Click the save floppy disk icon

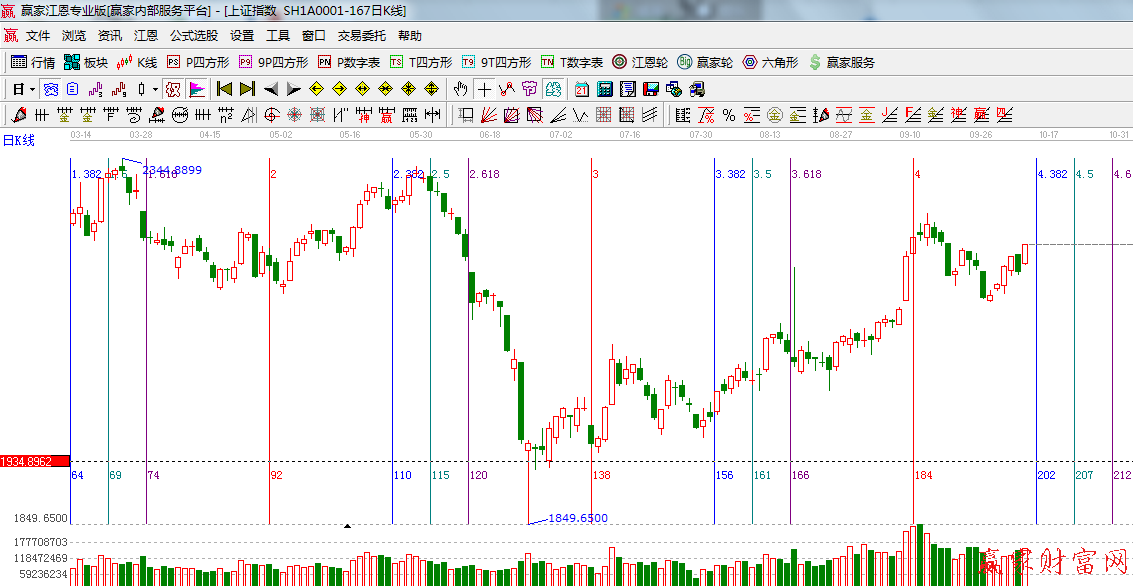point(651,89)
